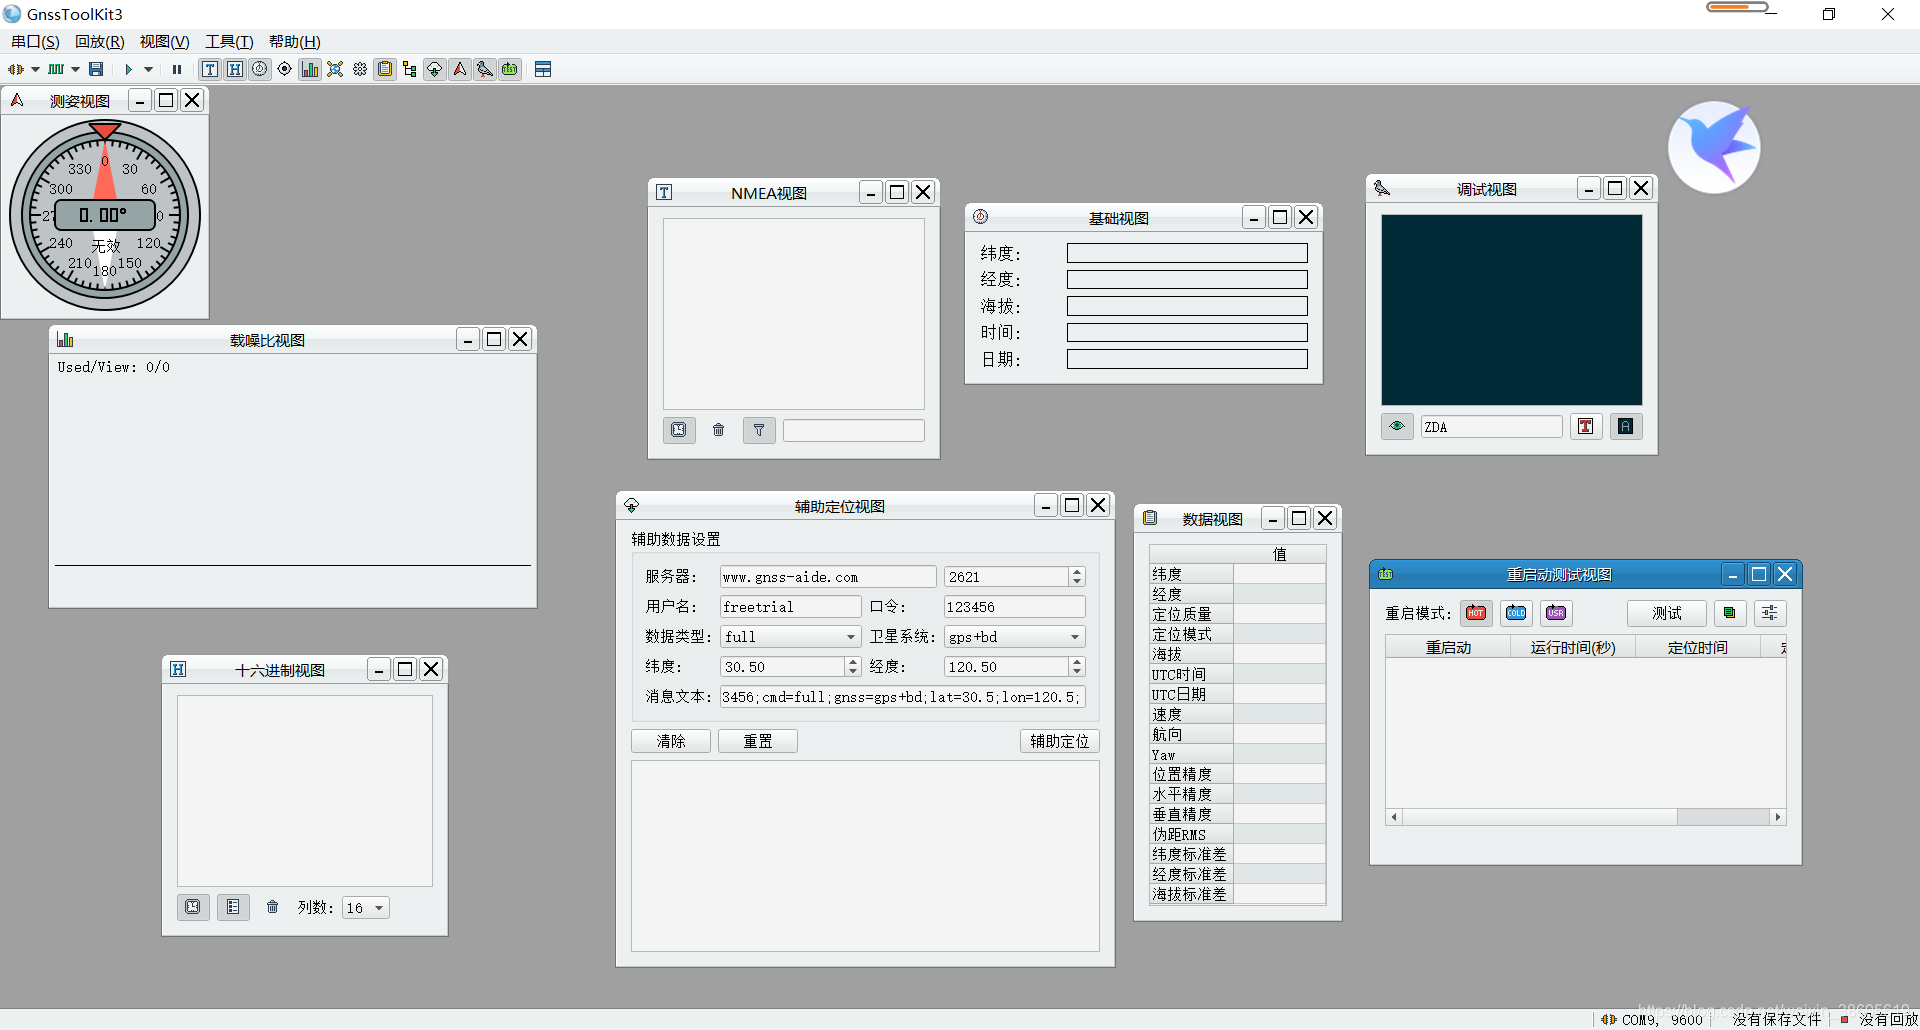This screenshot has width=1920, height=1030.
Task: Open the 工具(T) menu
Action: [x=229, y=42]
